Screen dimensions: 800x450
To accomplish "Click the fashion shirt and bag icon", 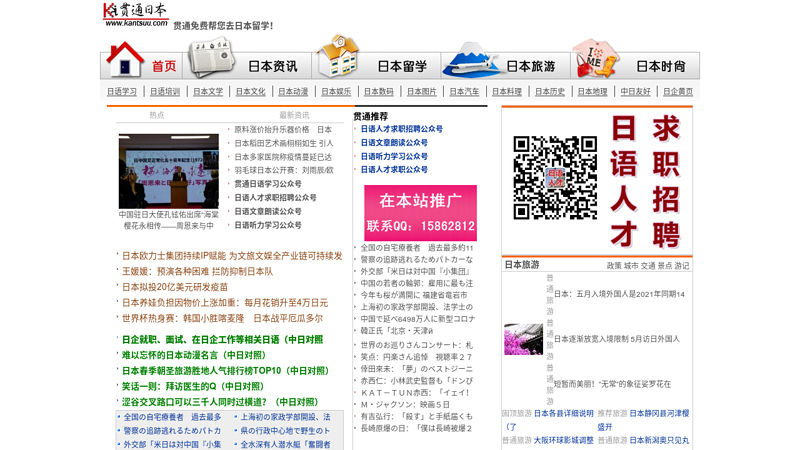I will [595, 58].
